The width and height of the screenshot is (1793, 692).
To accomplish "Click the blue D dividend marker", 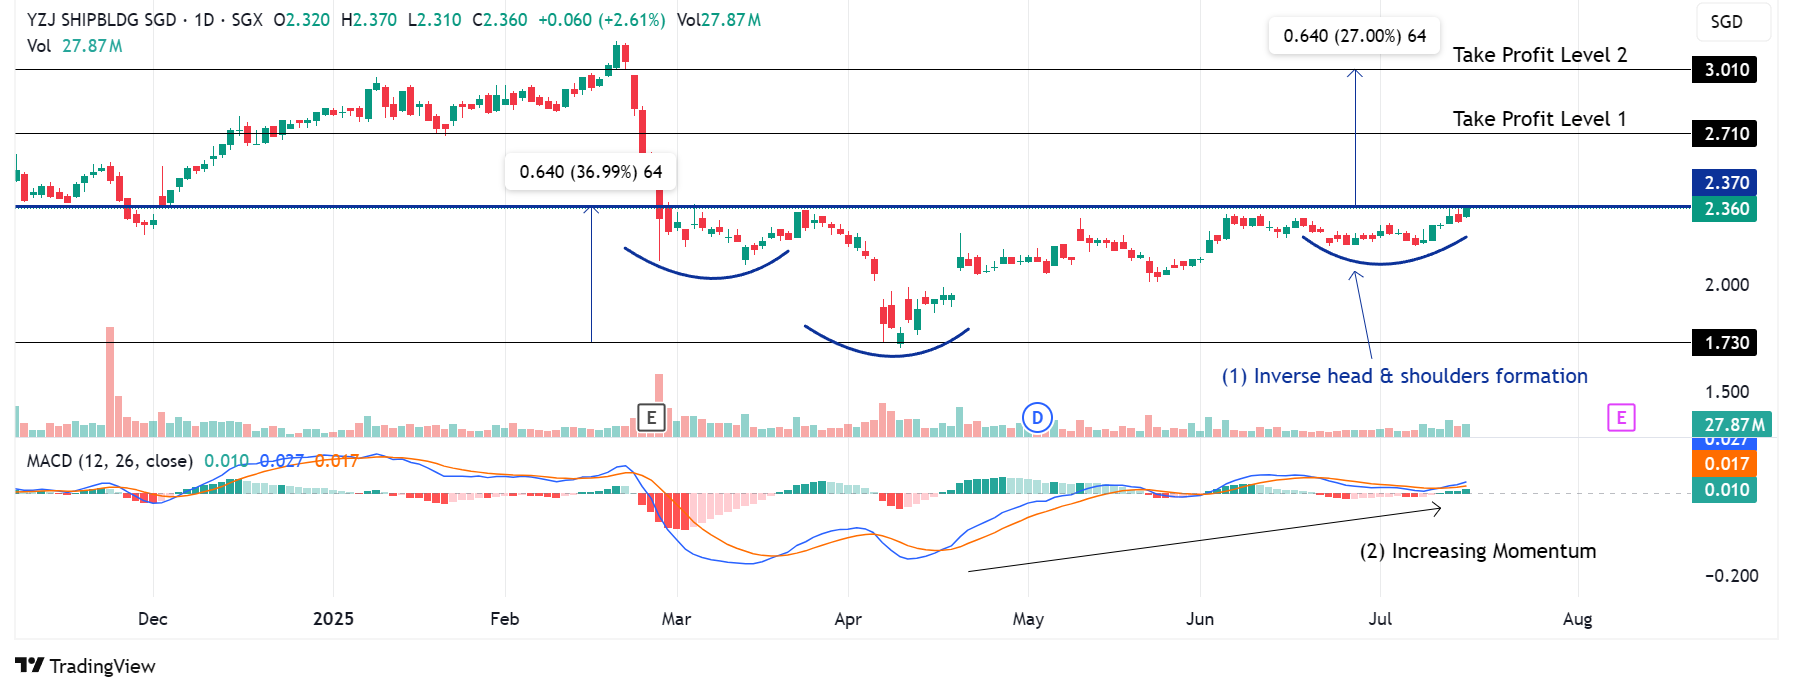I will [x=1037, y=417].
